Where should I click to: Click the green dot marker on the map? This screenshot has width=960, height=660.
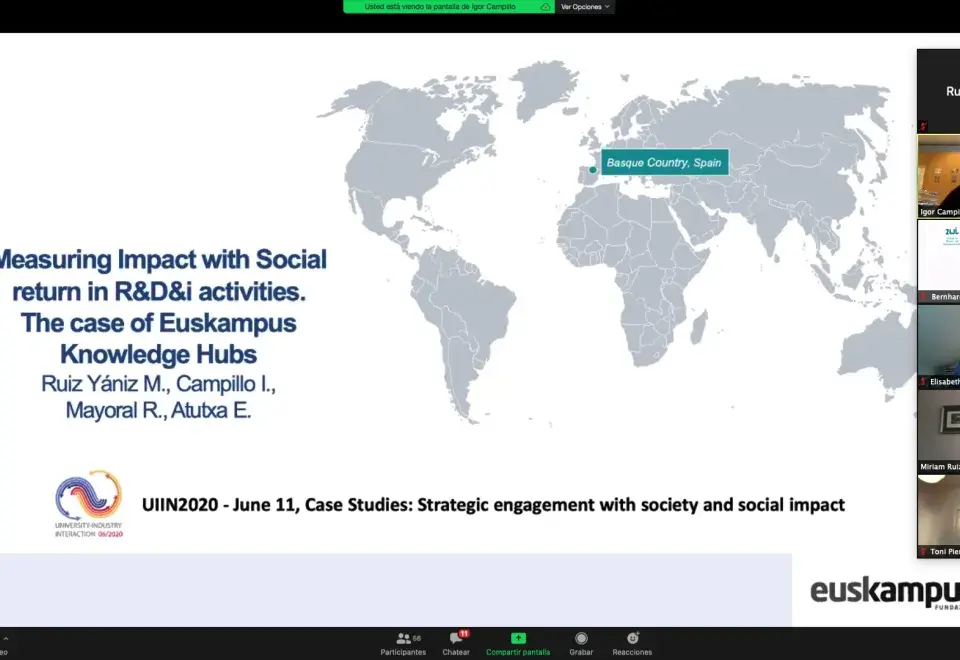(x=593, y=170)
